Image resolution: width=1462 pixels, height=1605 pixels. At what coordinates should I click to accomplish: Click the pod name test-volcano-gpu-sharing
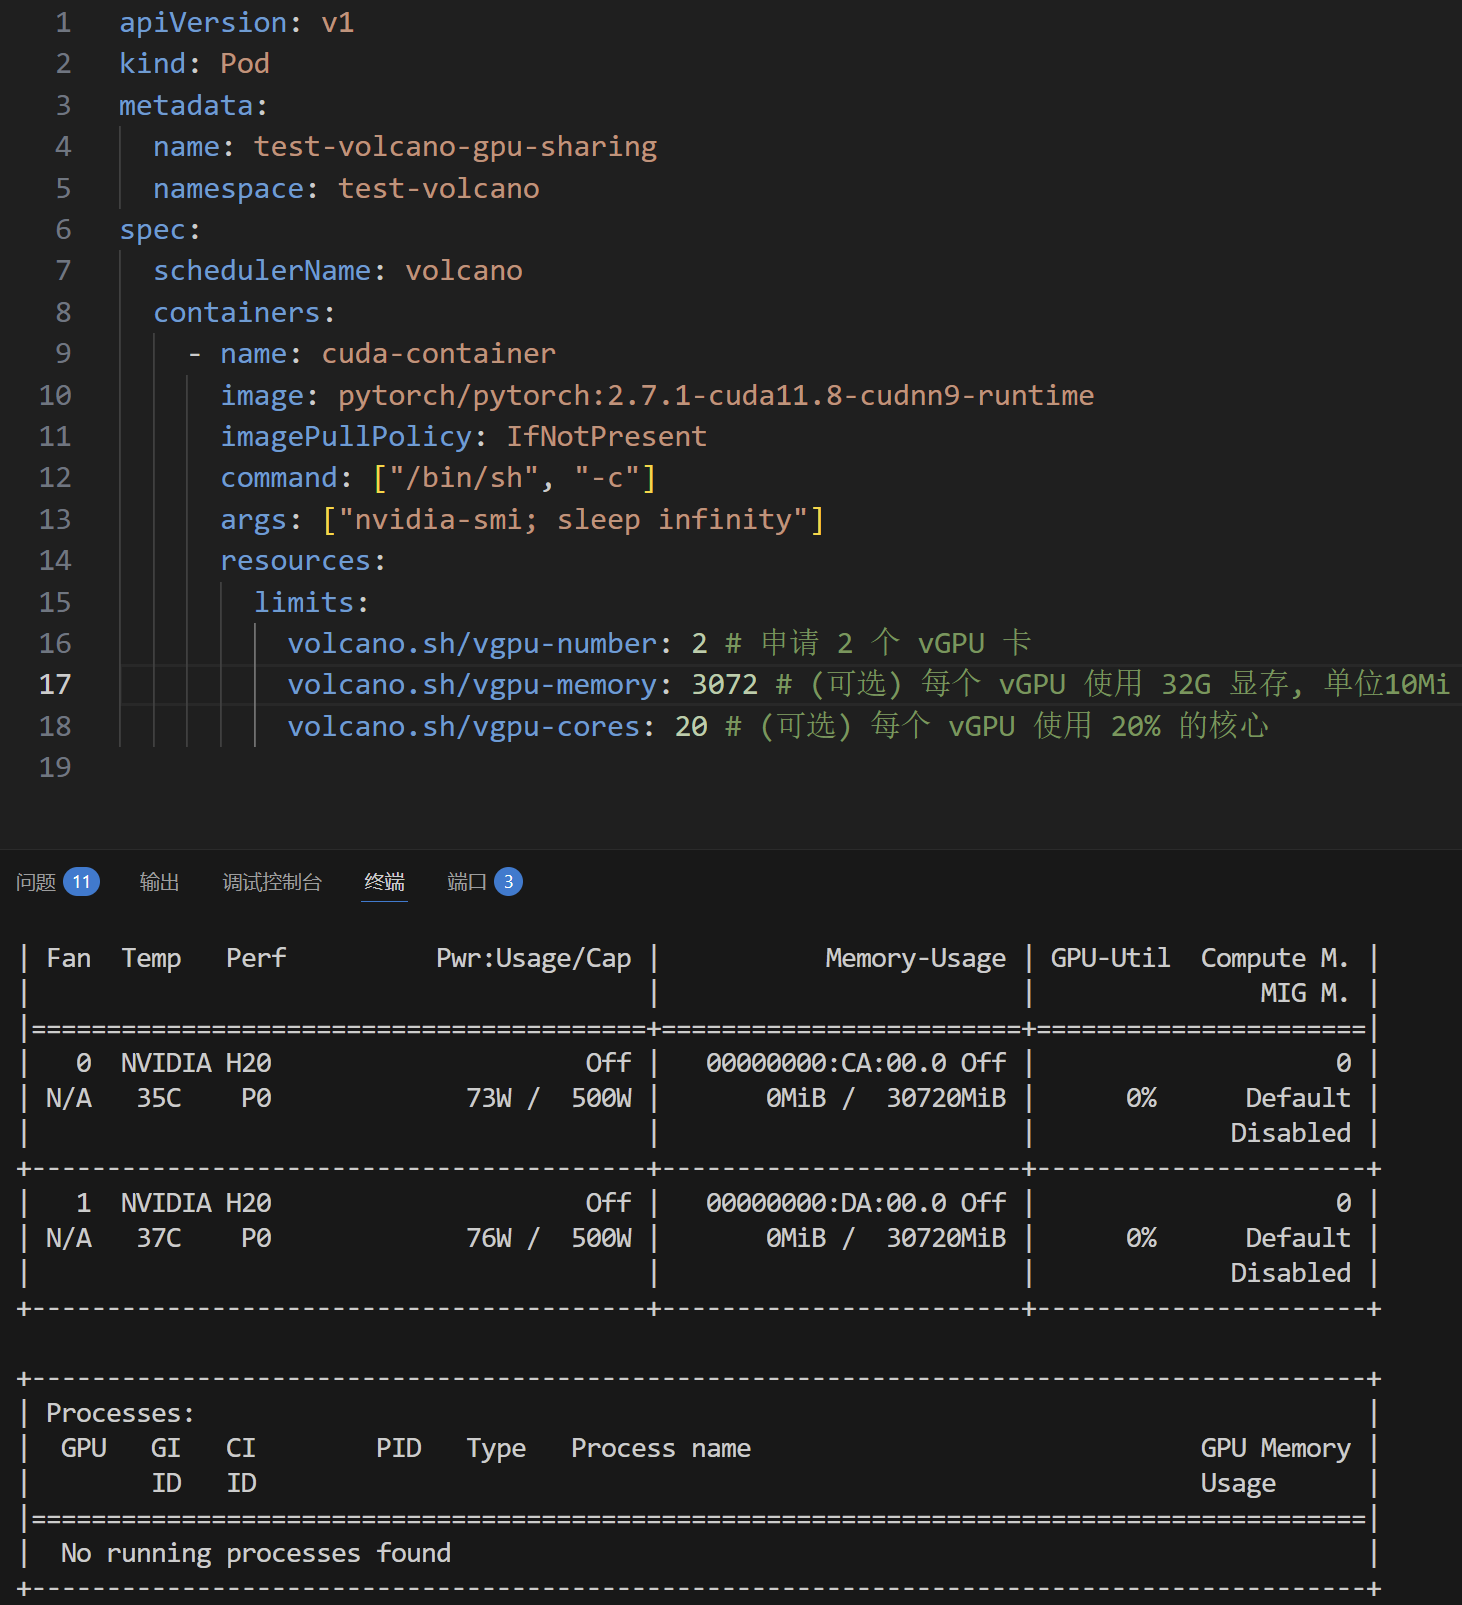[x=455, y=147]
